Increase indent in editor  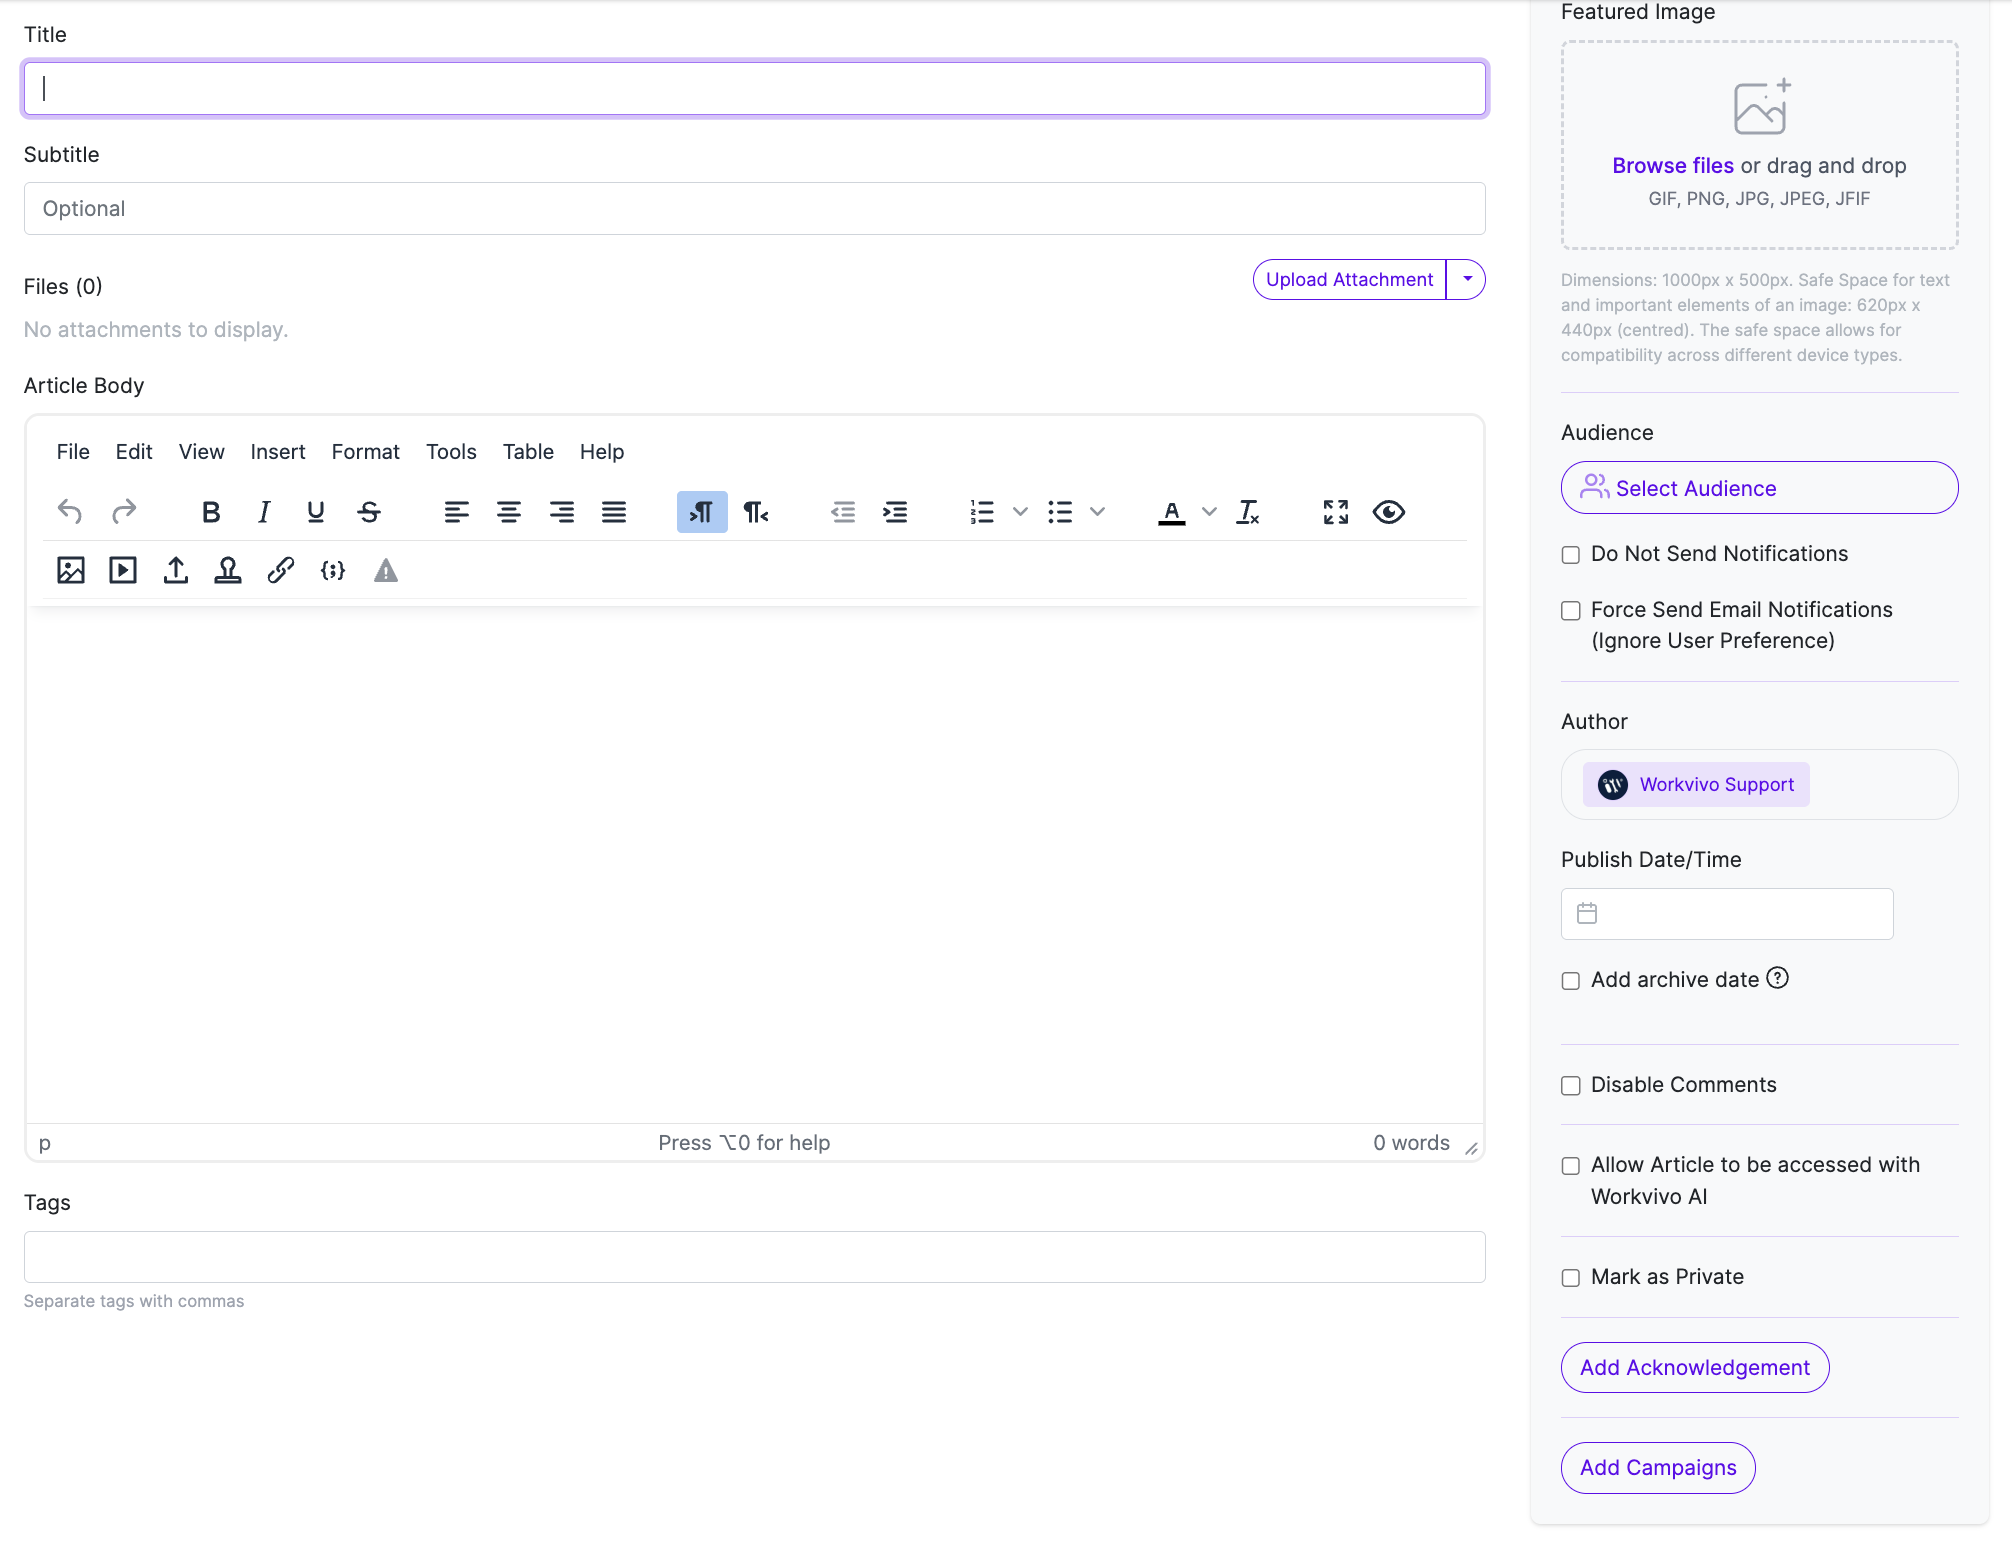895,512
